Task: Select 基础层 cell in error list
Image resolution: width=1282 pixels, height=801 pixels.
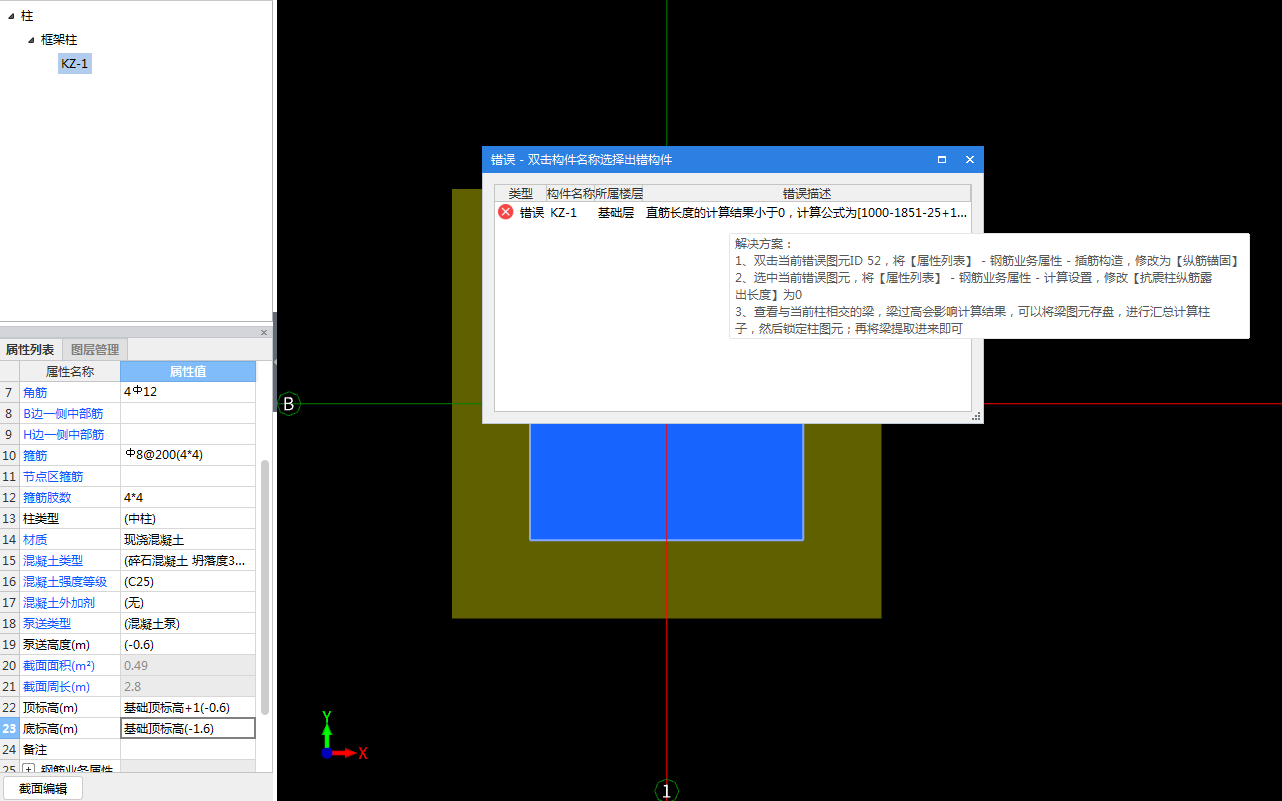Action: (x=615, y=212)
